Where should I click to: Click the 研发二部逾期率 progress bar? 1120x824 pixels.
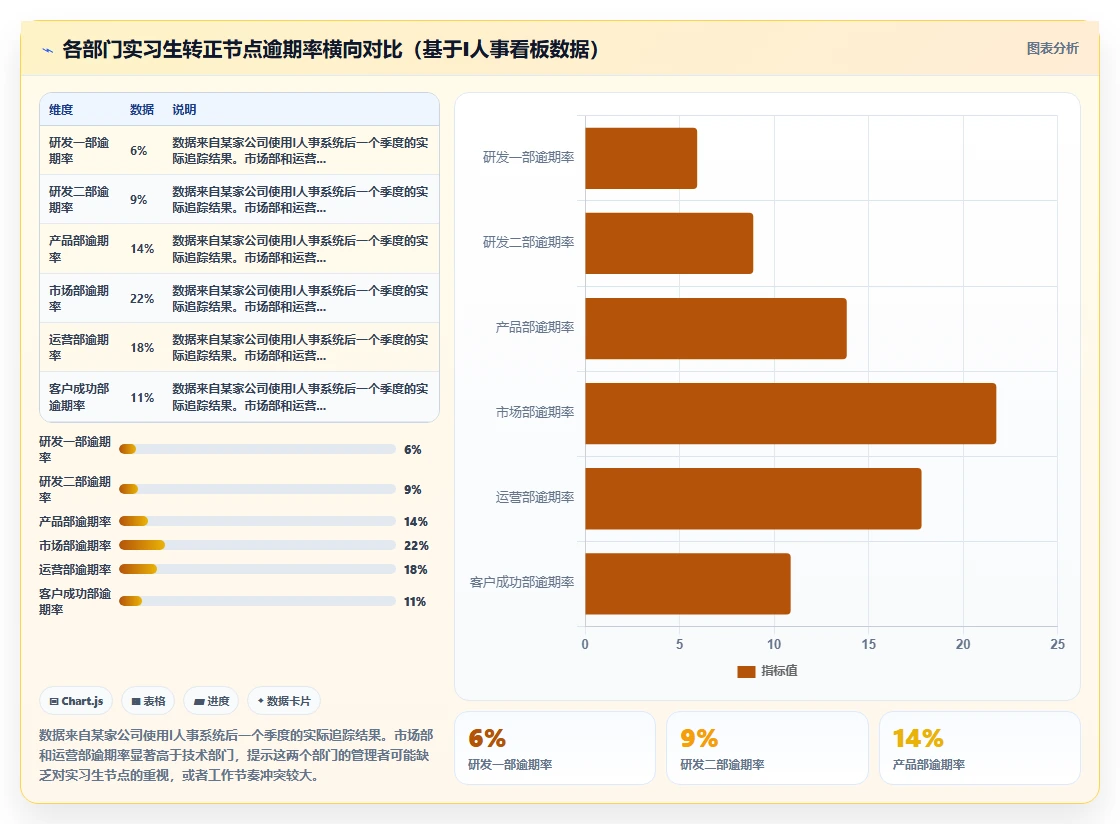(257, 489)
